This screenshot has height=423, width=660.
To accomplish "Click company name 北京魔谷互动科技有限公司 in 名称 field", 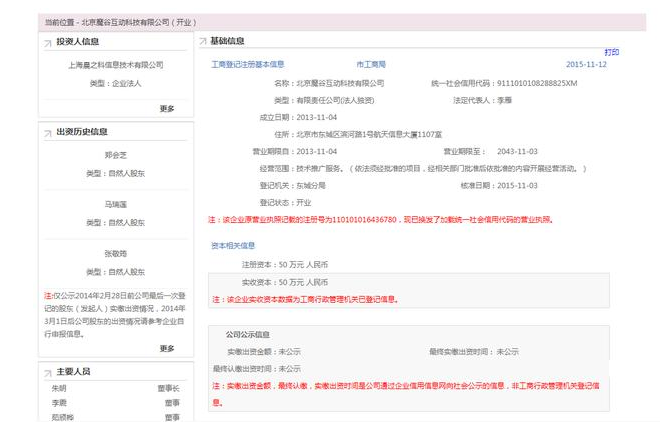I will (x=340, y=83).
